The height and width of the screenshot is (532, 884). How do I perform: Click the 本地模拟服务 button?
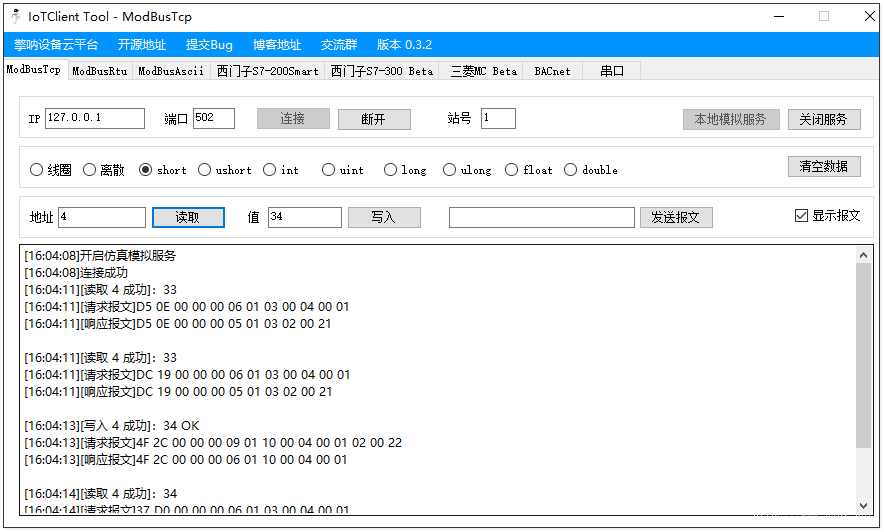731,119
